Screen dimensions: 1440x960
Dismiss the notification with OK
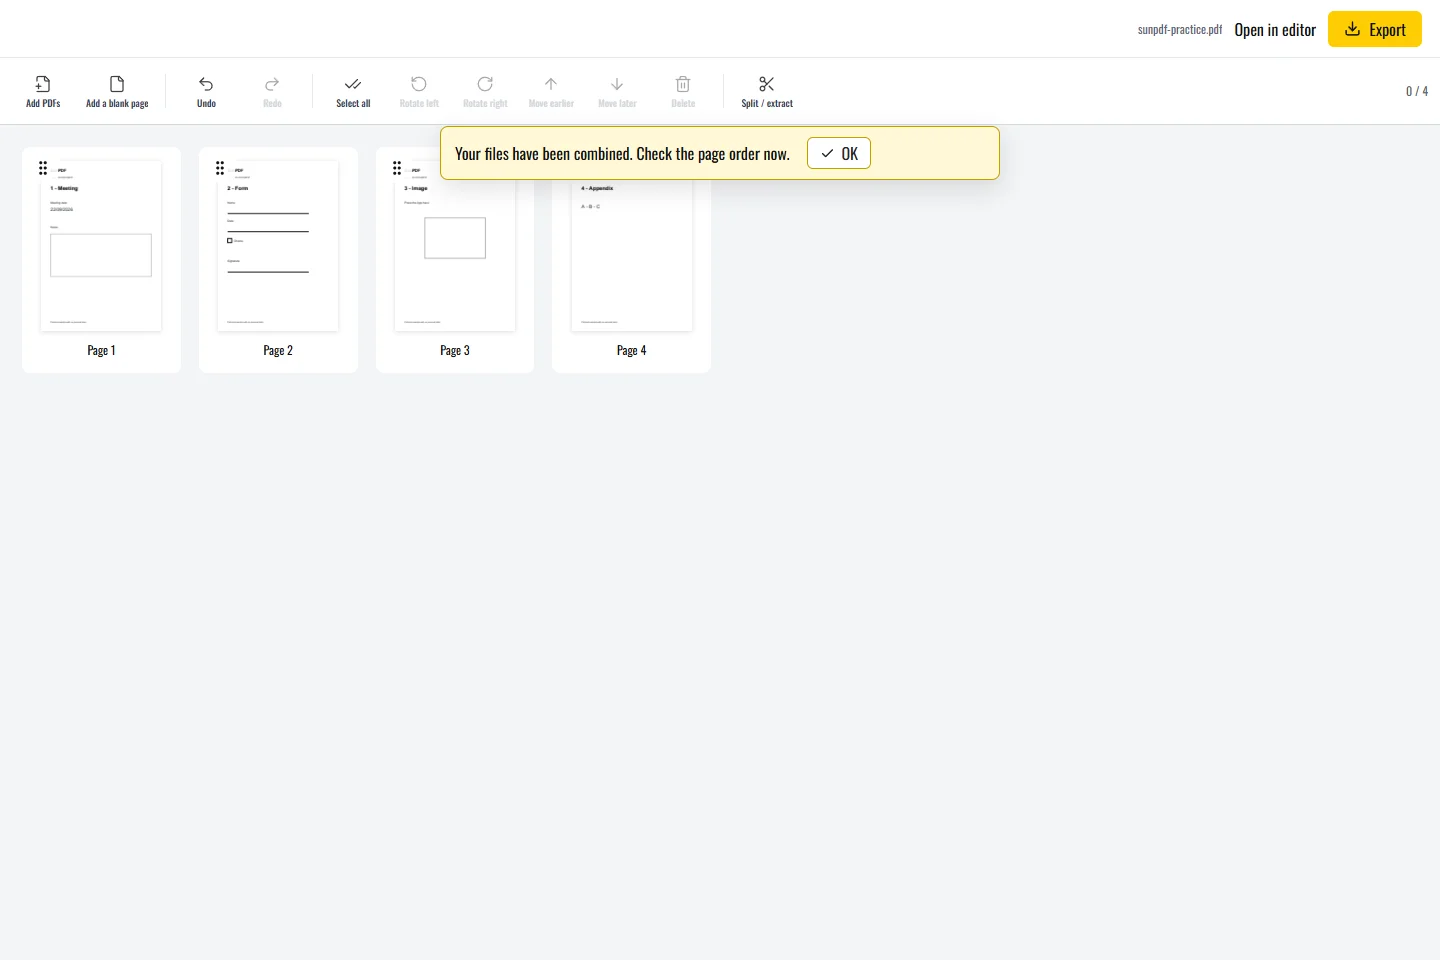839,153
